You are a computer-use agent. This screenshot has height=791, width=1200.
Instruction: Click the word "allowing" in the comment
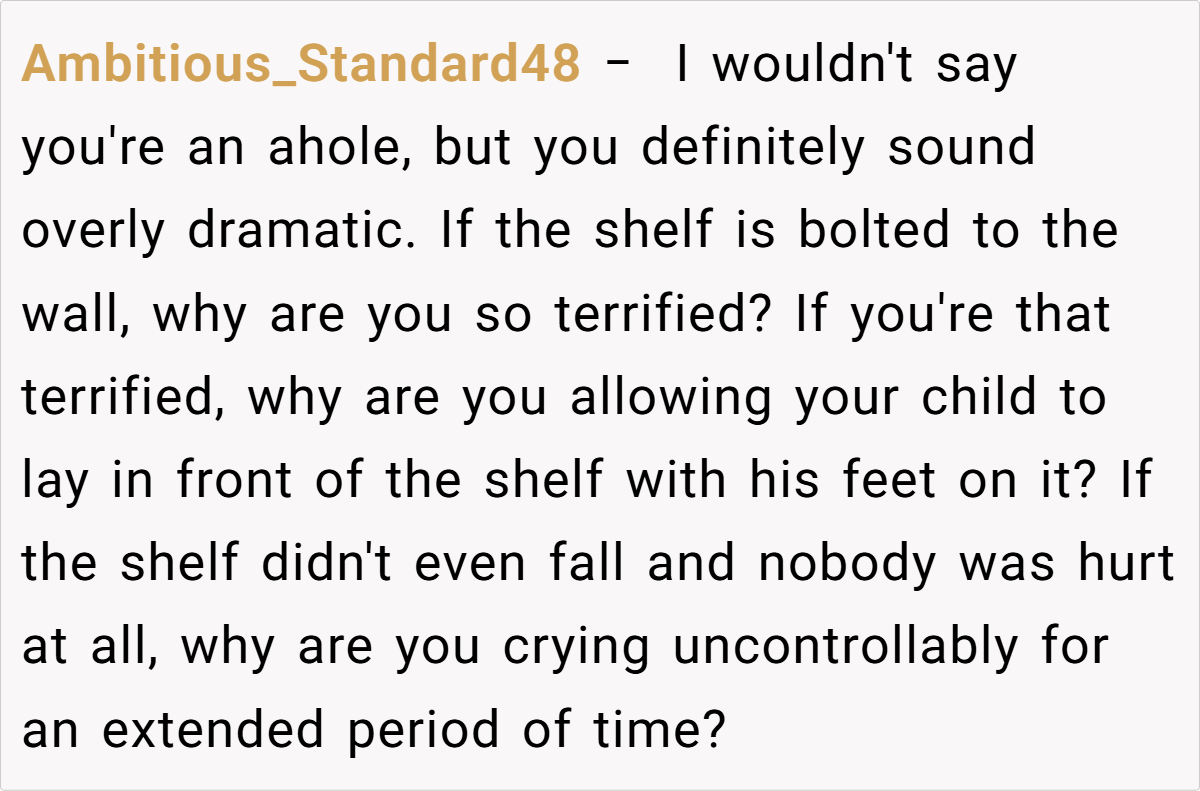[670, 397]
